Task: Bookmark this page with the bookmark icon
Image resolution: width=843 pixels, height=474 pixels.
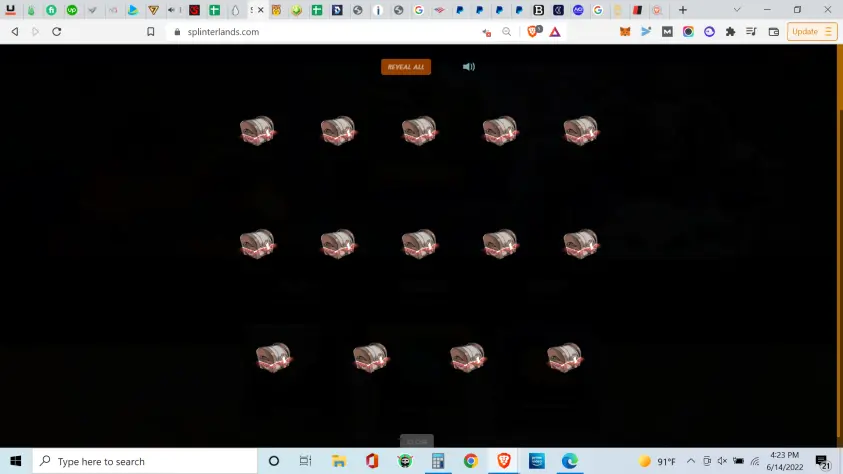Action: pos(151,32)
